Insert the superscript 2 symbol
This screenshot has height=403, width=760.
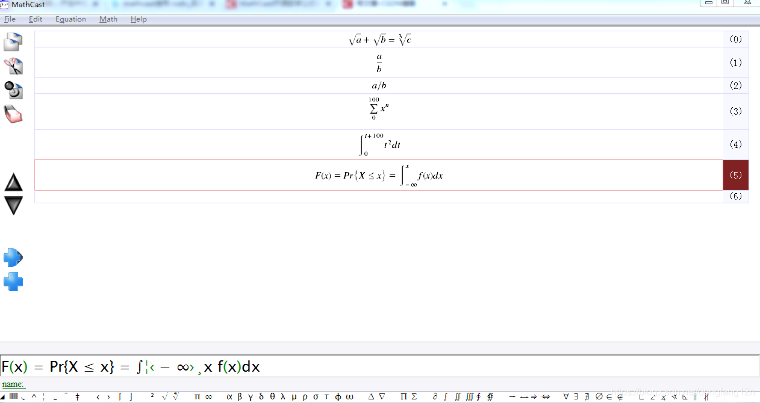click(152, 395)
